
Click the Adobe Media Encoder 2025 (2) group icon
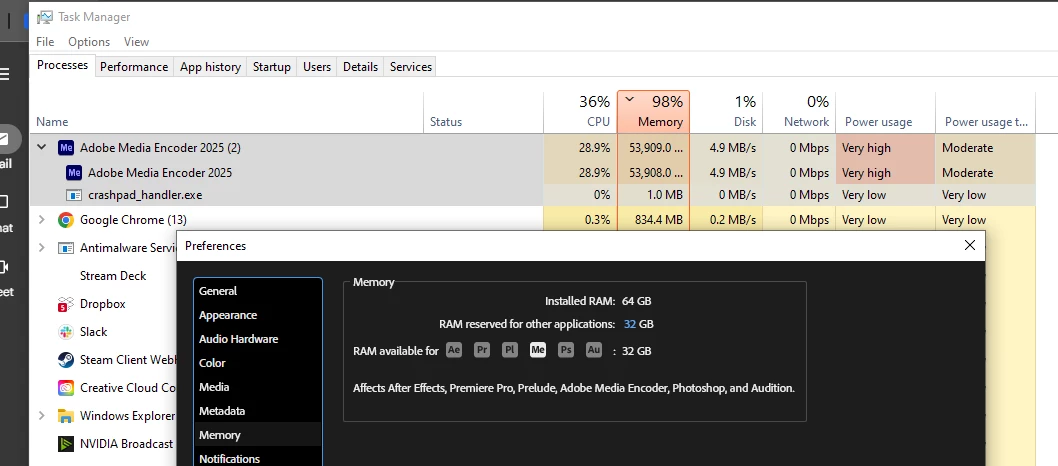click(65, 148)
